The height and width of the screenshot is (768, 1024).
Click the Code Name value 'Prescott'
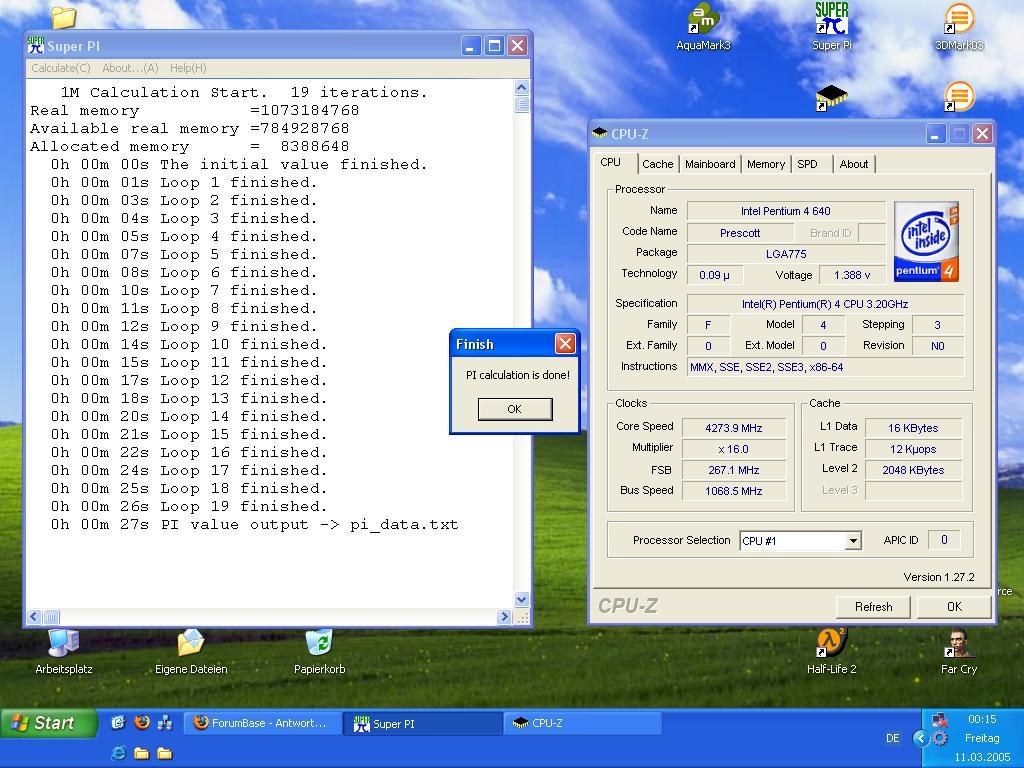[740, 232]
